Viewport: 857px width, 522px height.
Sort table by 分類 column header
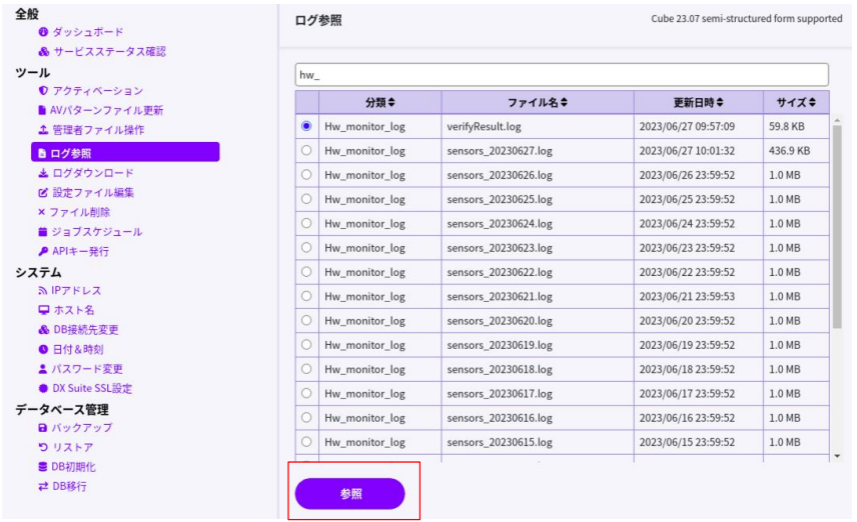[380, 102]
